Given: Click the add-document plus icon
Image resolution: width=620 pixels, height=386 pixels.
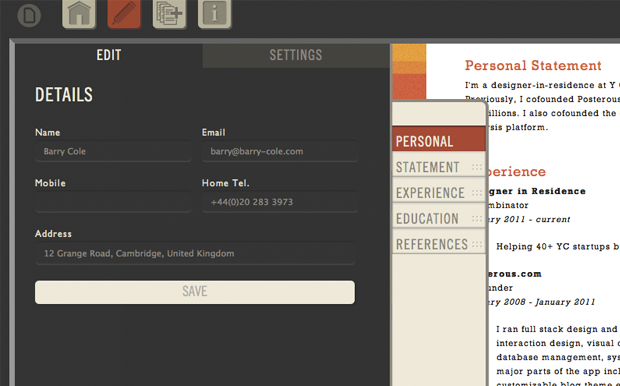Looking at the screenshot, I should pyautogui.click(x=169, y=14).
